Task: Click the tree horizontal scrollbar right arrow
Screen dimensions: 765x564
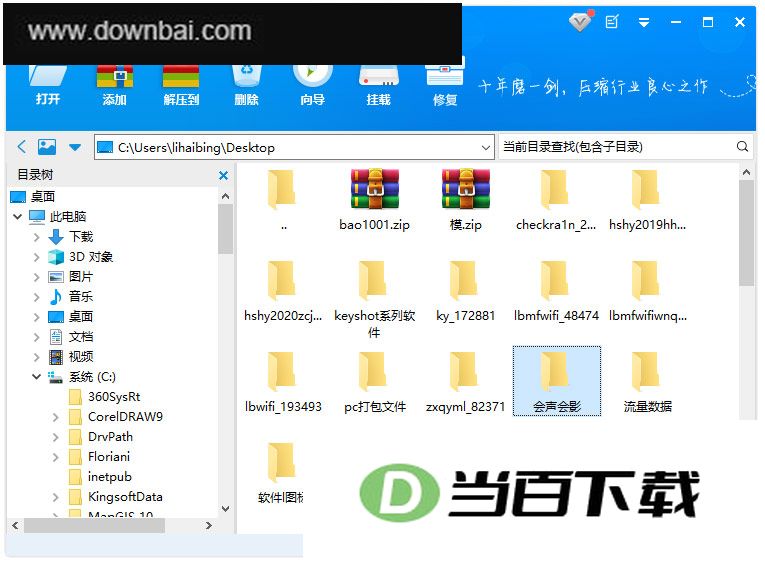Action: click(x=209, y=525)
